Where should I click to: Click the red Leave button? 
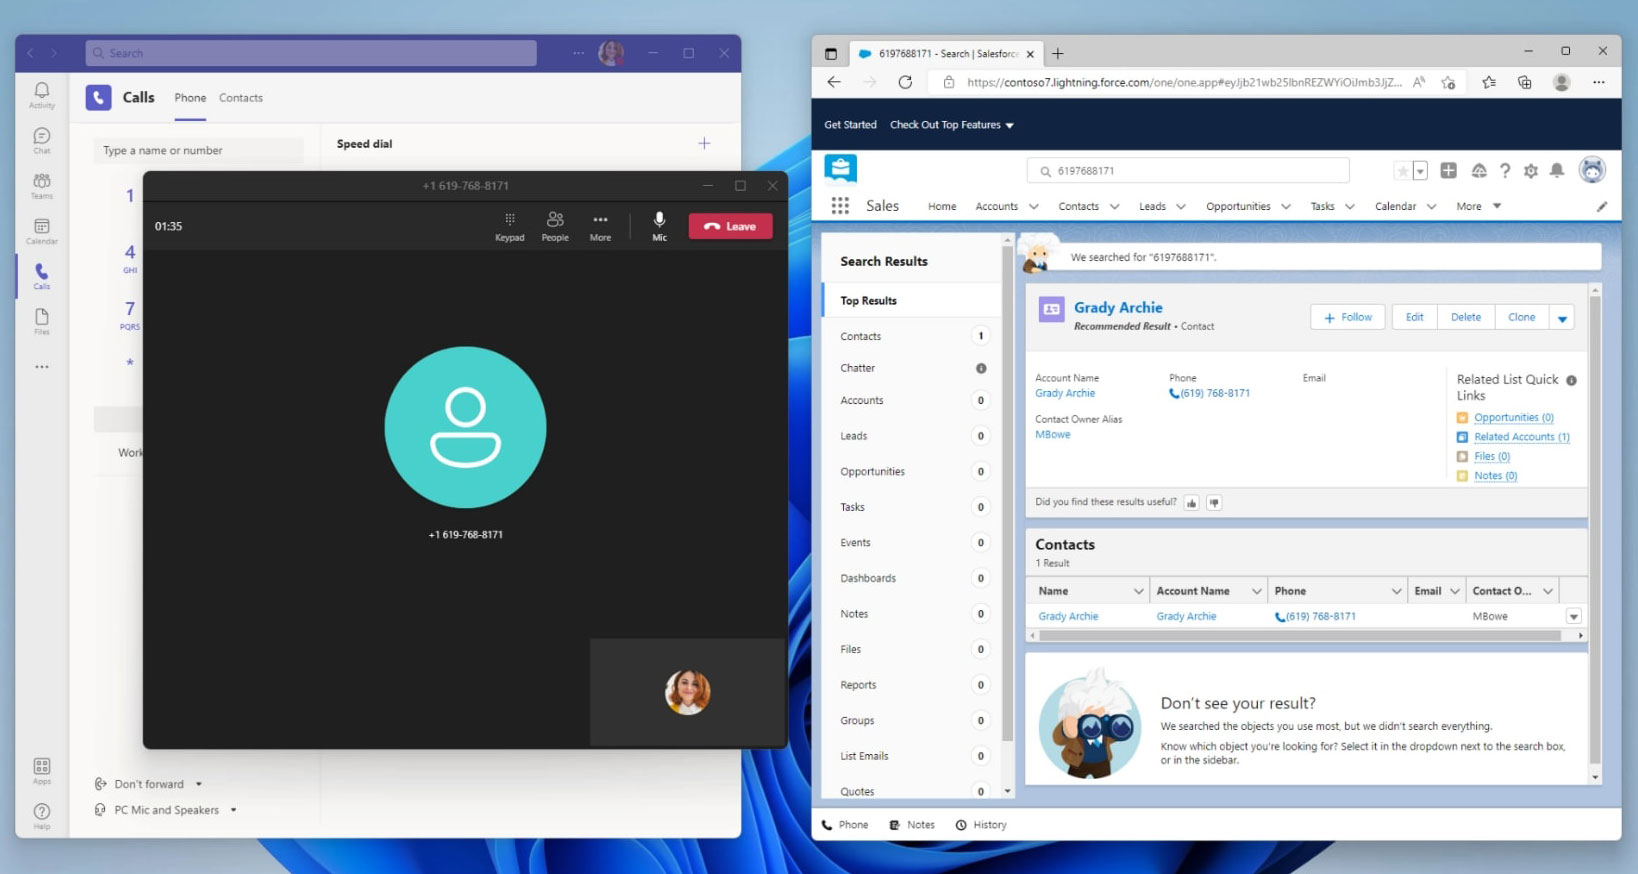click(x=730, y=226)
